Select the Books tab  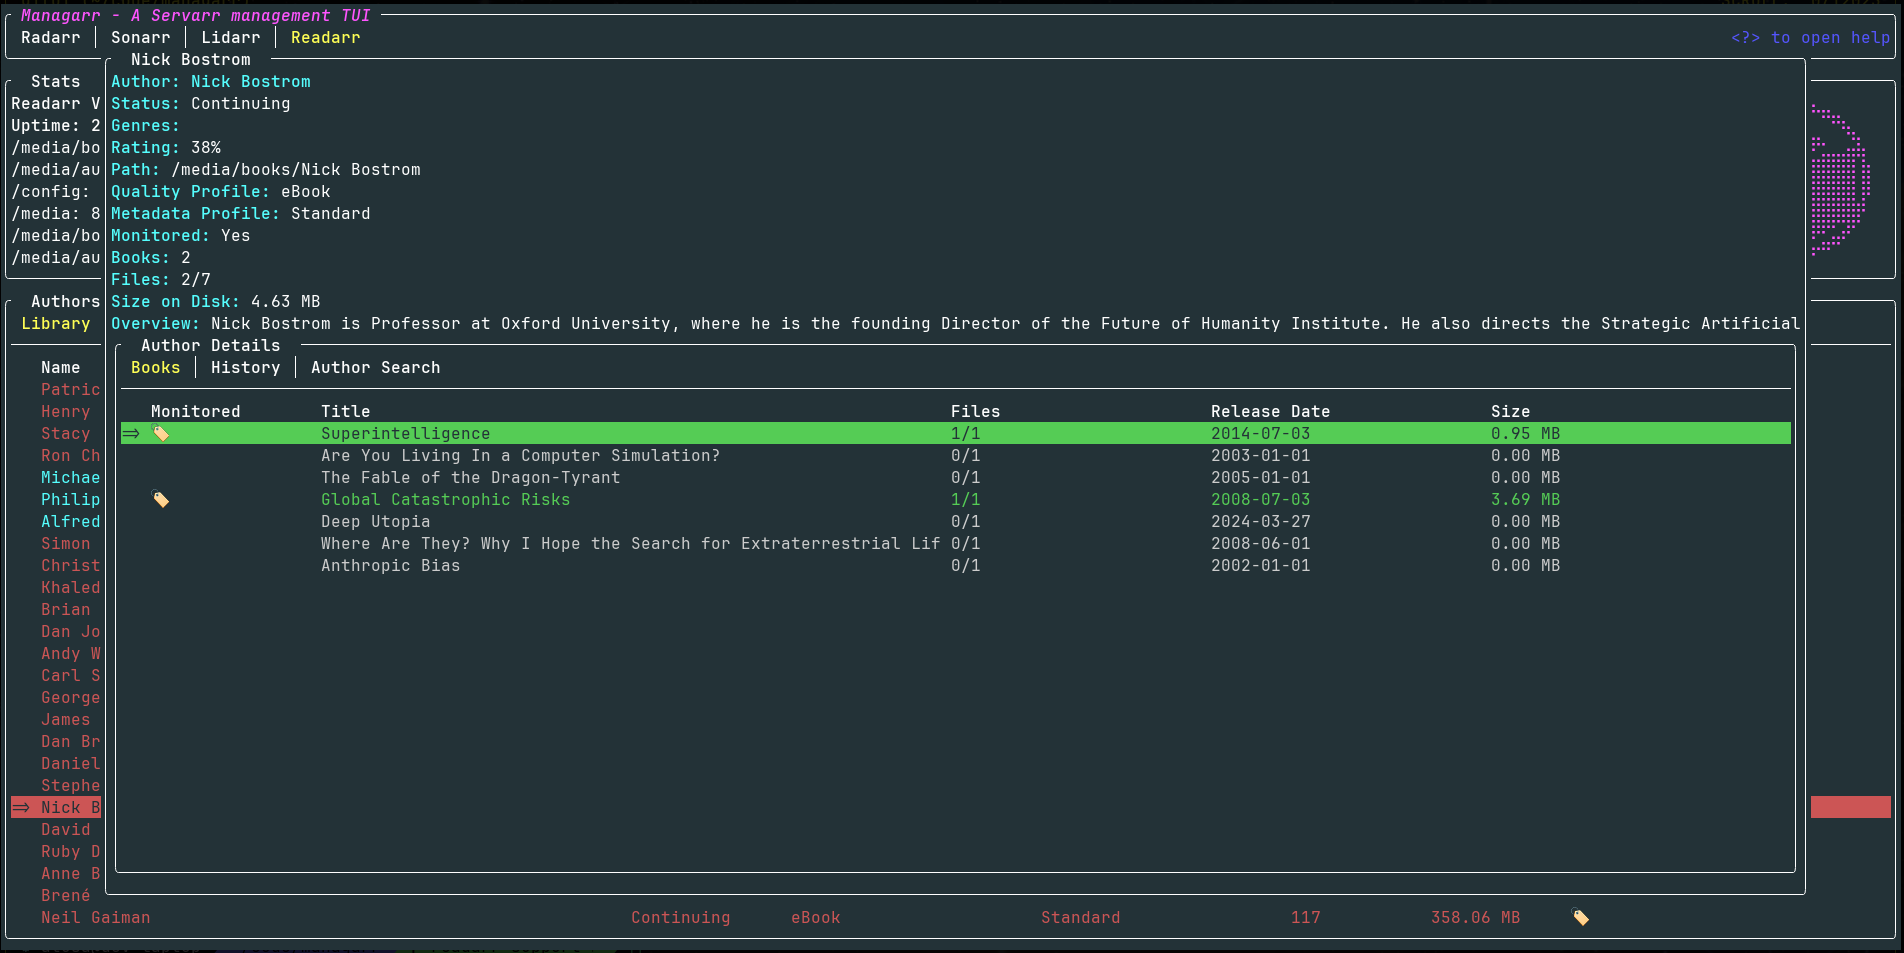click(155, 367)
